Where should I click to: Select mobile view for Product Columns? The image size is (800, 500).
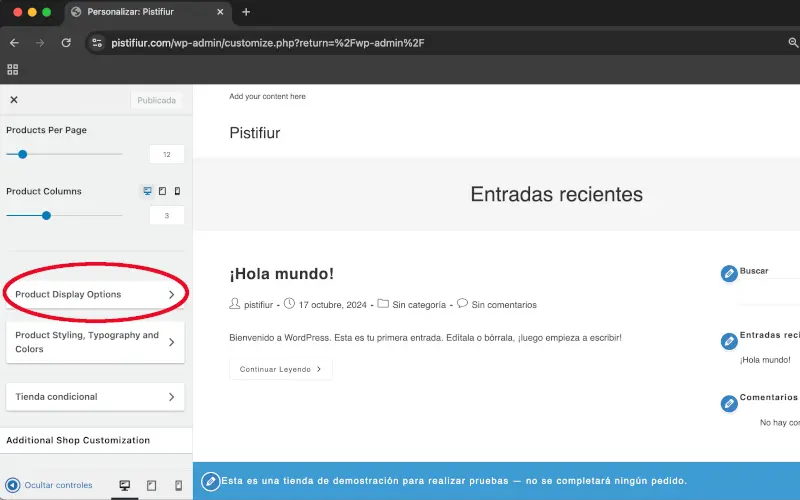pos(177,191)
